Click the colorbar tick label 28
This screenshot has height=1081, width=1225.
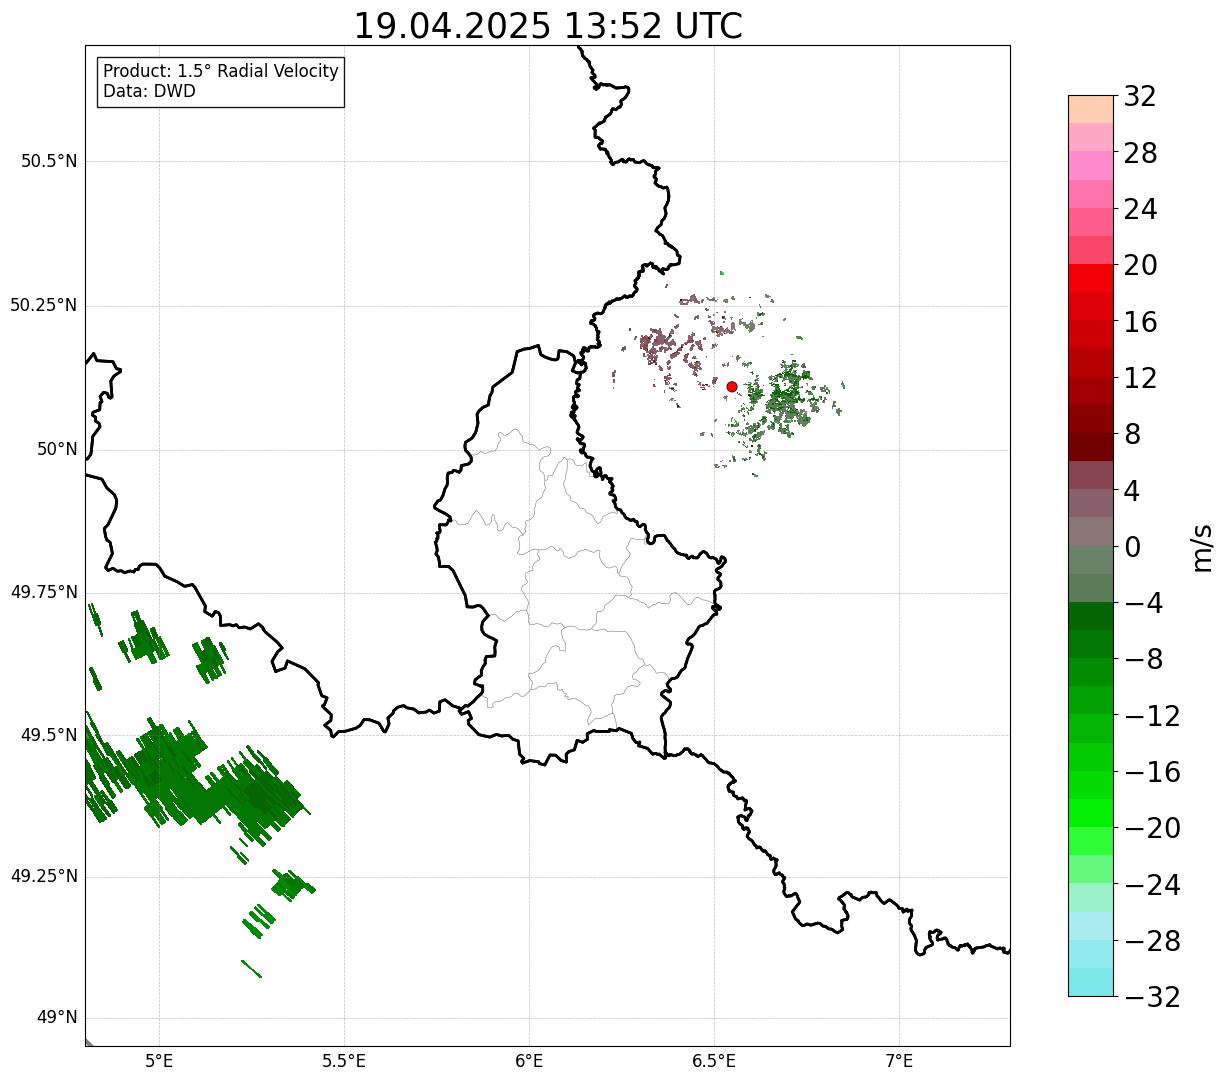click(1140, 153)
